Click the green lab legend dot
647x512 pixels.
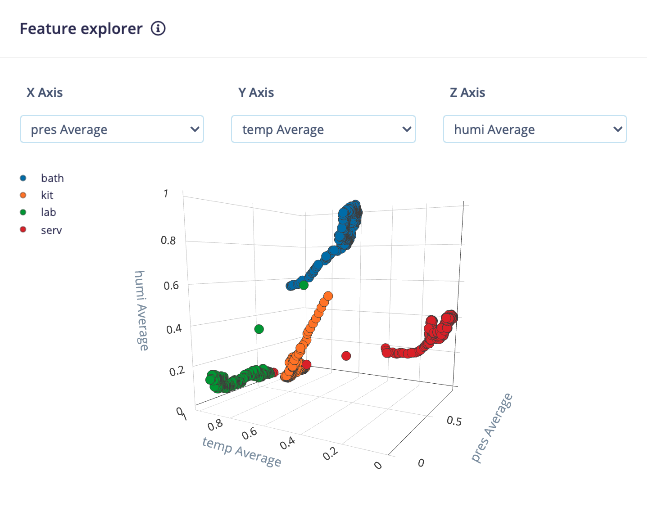tap(23, 212)
